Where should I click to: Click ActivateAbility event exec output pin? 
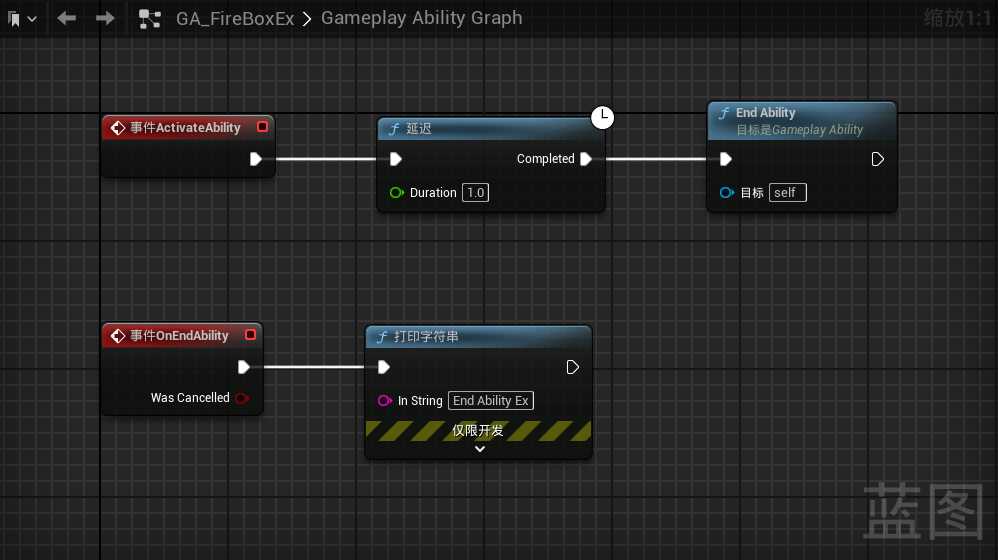pos(256,159)
